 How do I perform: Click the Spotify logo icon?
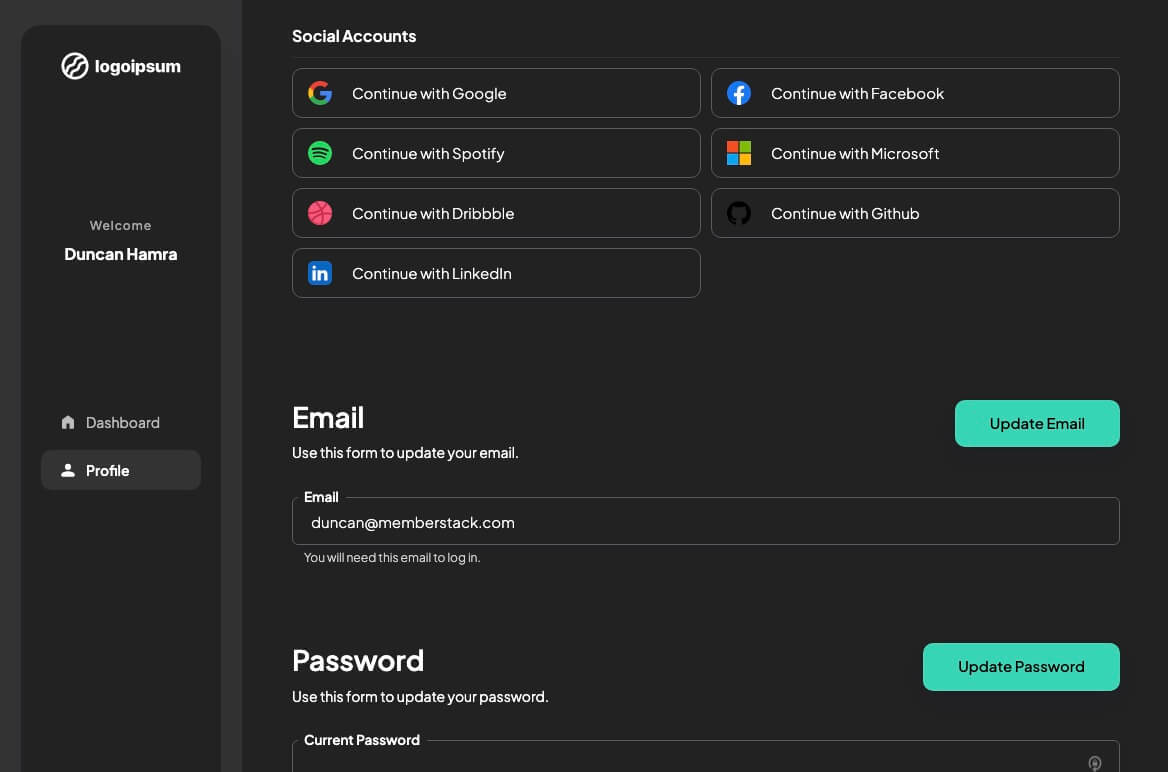[320, 154]
